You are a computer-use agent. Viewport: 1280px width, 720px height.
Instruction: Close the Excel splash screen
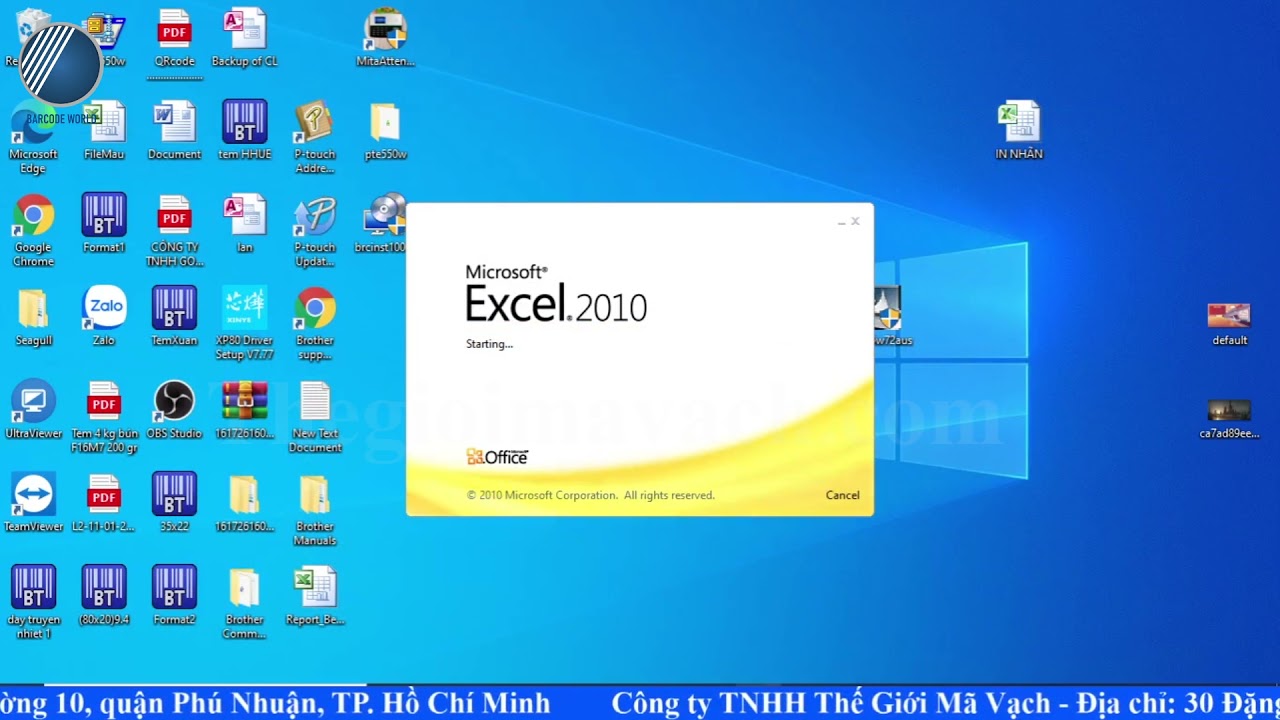coord(855,221)
